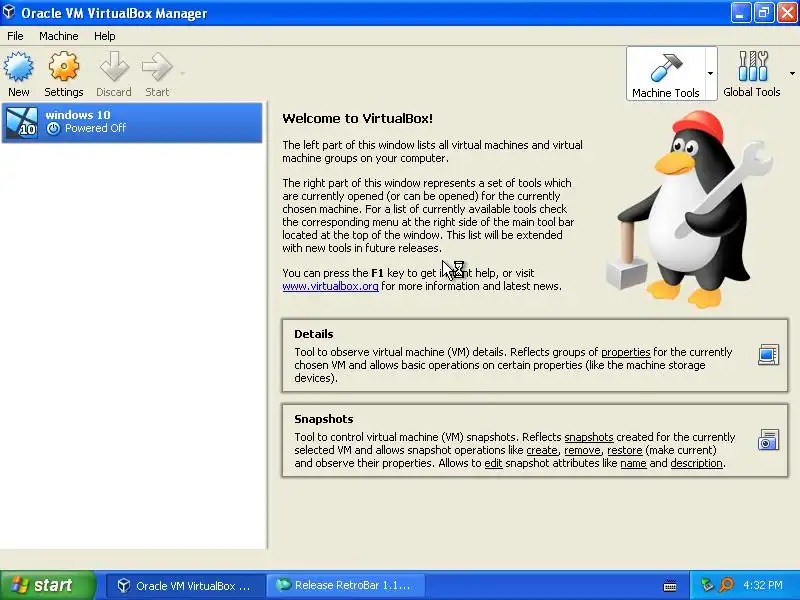Click the orange magnifier tray icon
Viewport: 800px width, 600px height.
coord(726,585)
